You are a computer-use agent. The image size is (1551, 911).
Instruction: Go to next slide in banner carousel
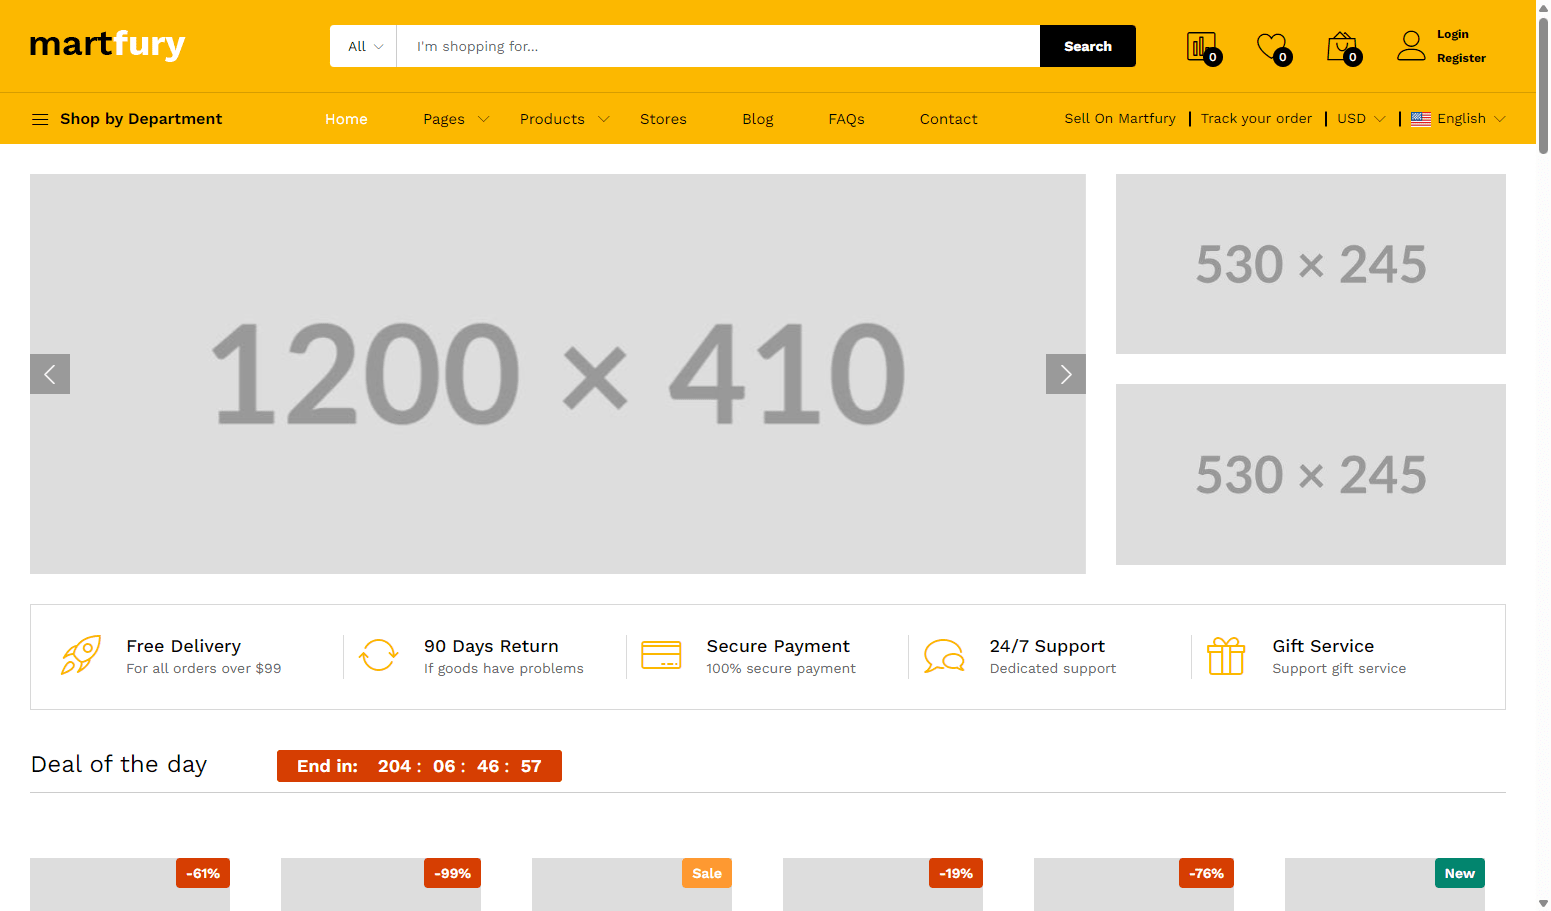(x=1066, y=374)
